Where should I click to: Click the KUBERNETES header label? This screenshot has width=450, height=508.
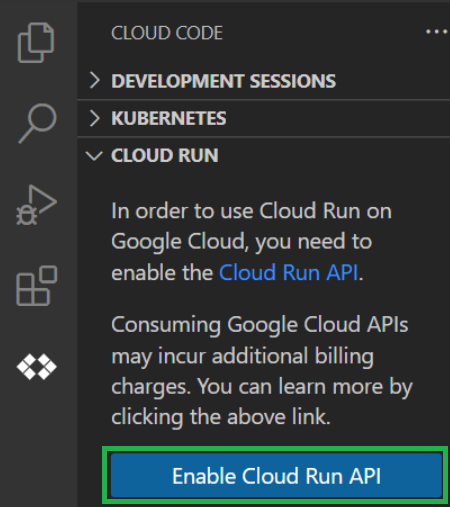(x=169, y=118)
